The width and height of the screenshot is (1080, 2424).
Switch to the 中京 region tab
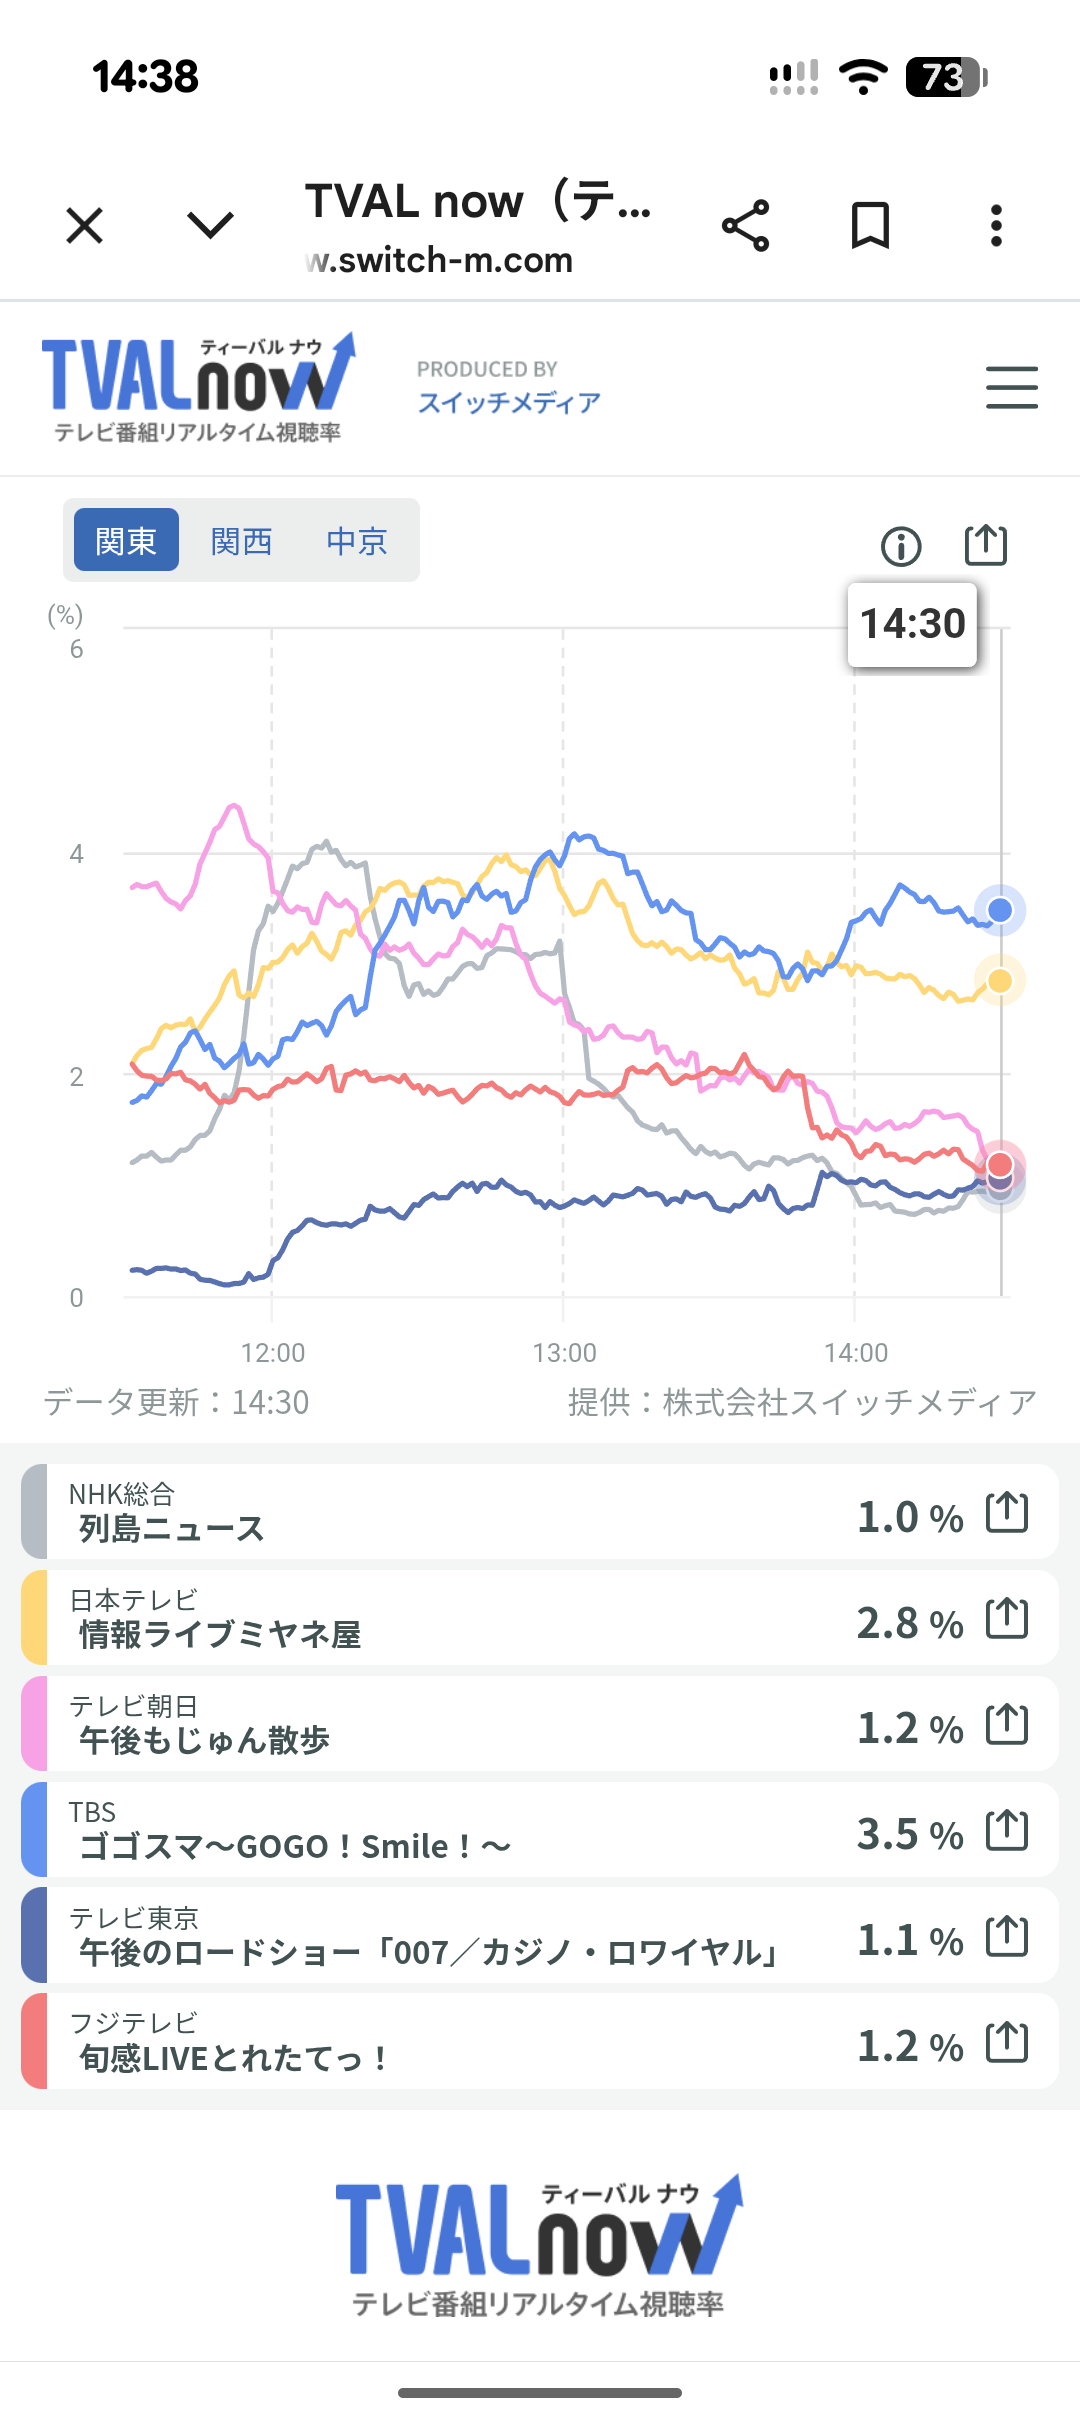pyautogui.click(x=357, y=540)
